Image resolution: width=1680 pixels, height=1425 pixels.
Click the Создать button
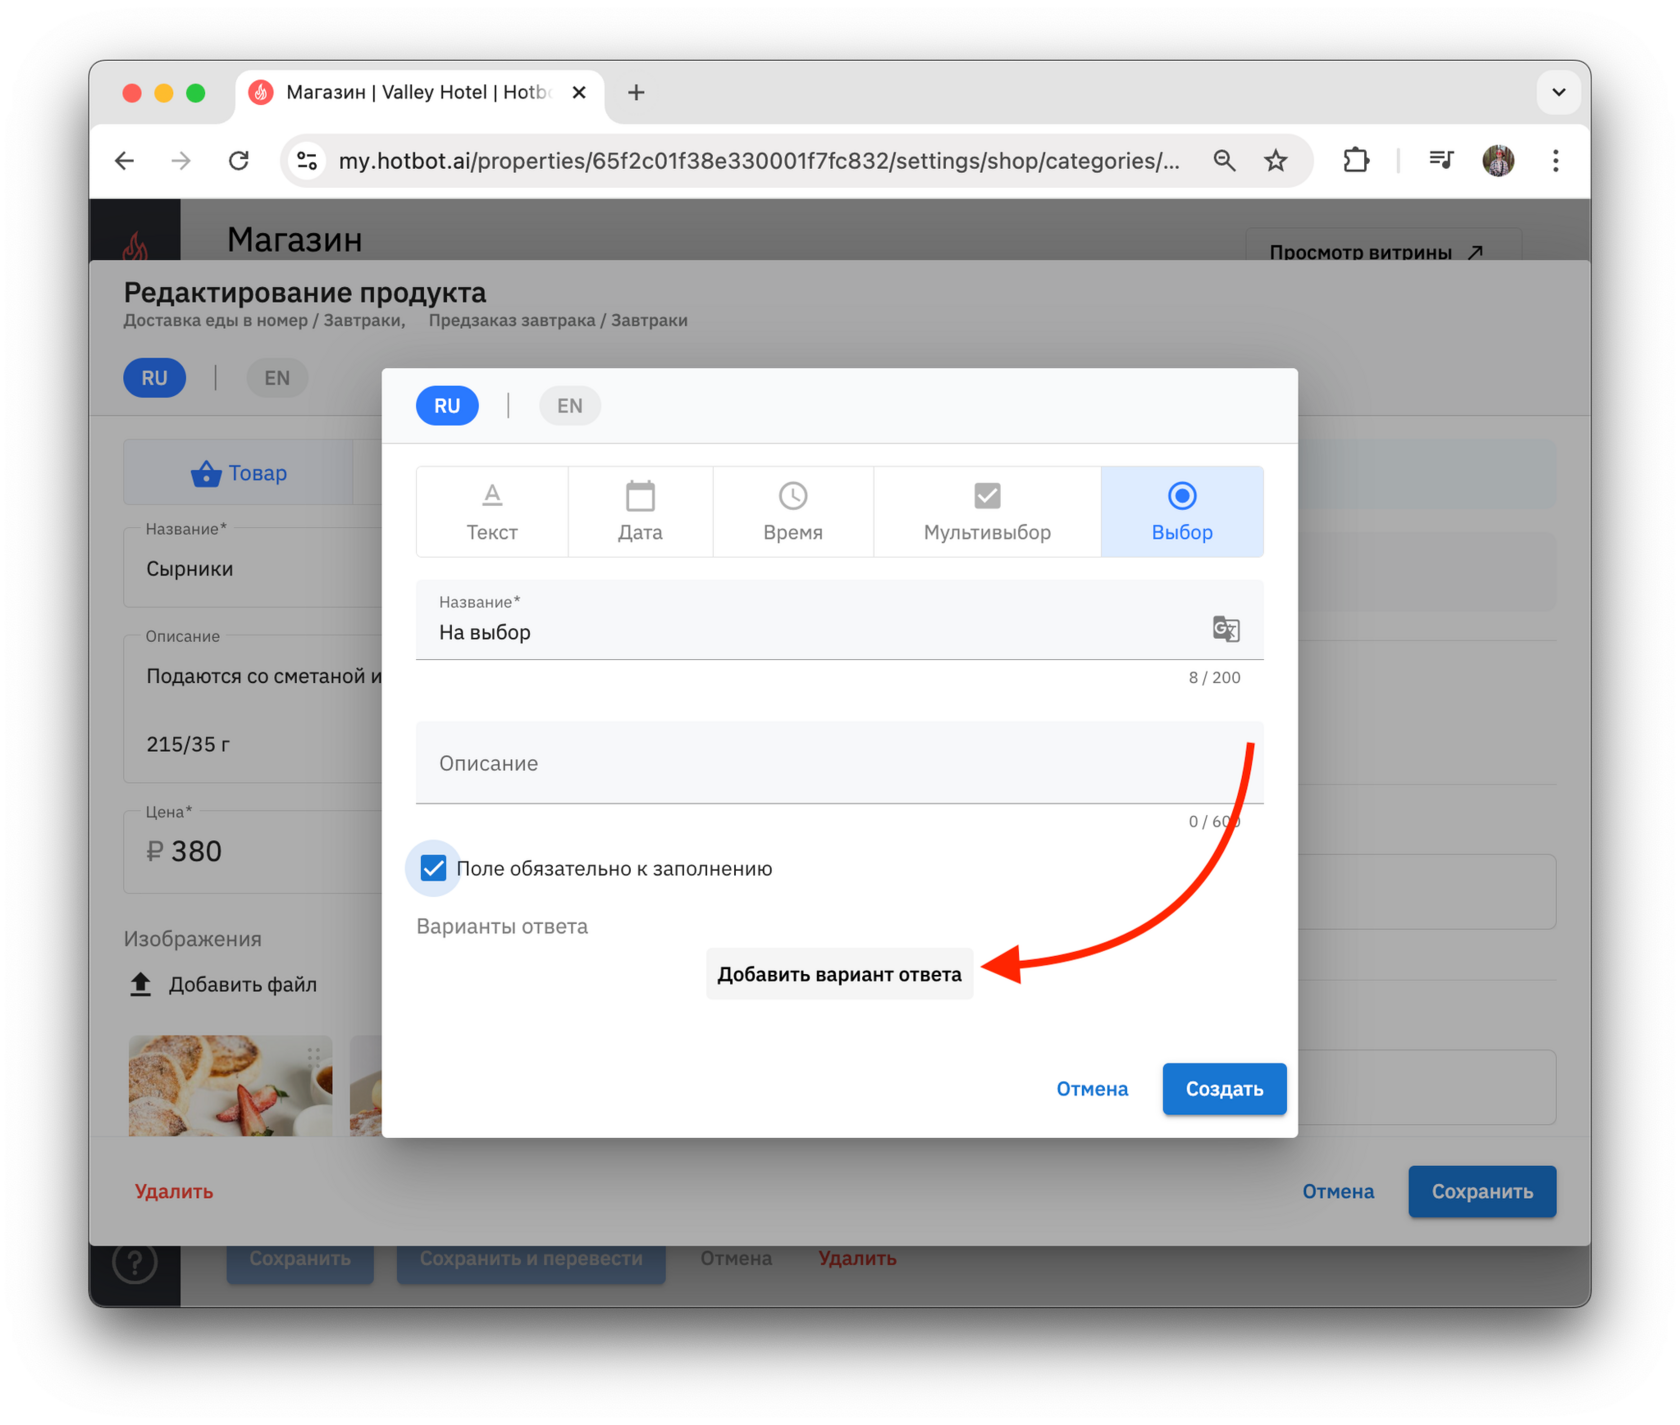pos(1224,1089)
